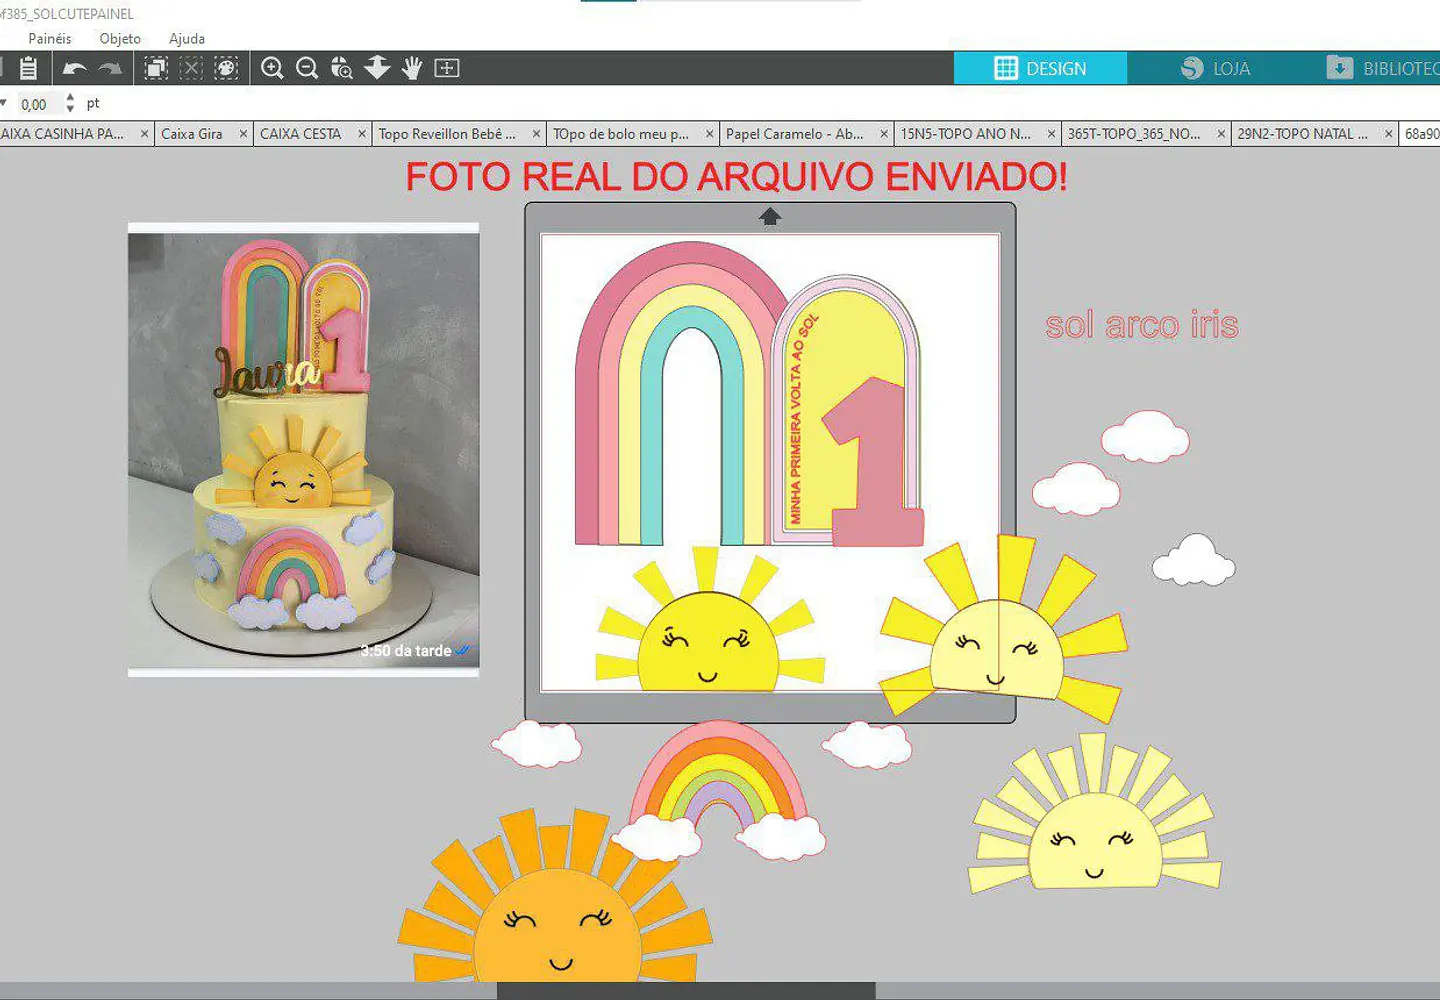Click the grid icon on the DESIGN tab
Viewport: 1440px width, 1000px height.
[1006, 68]
